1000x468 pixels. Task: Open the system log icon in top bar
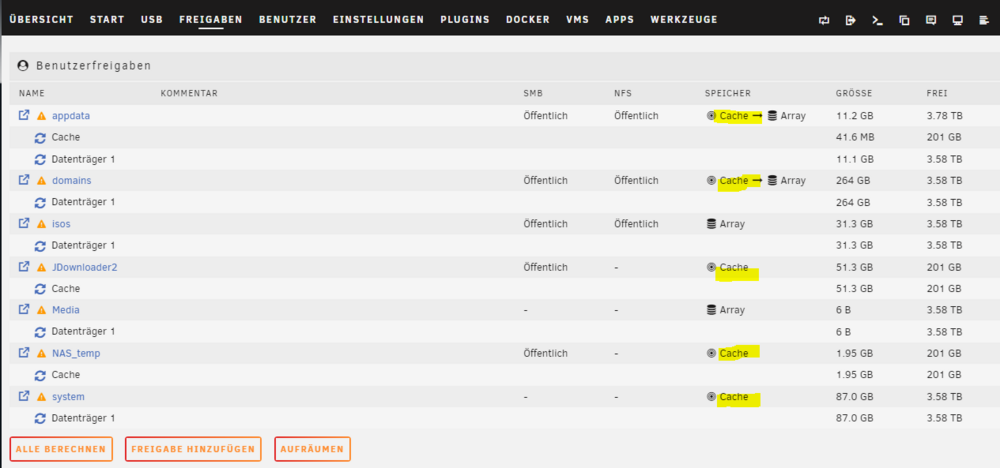(983, 20)
